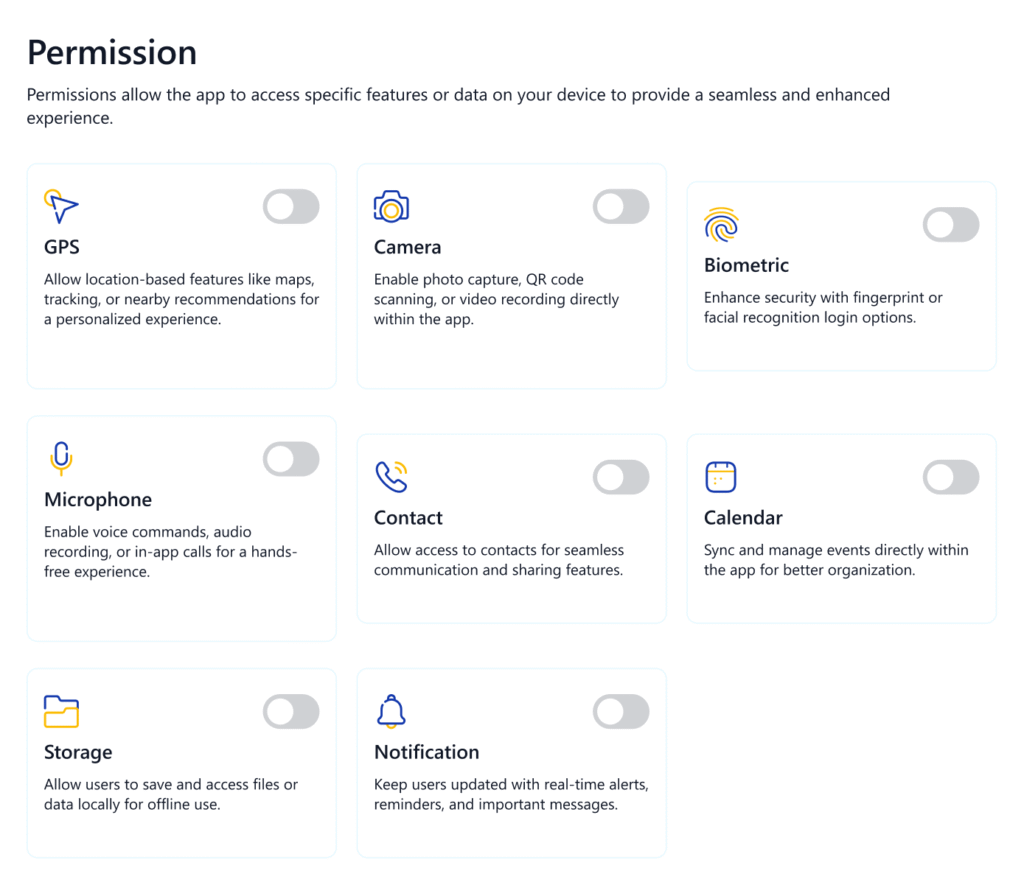Enable the GPS permission toggle
Viewport: 1024px width, 885px height.
(291, 207)
